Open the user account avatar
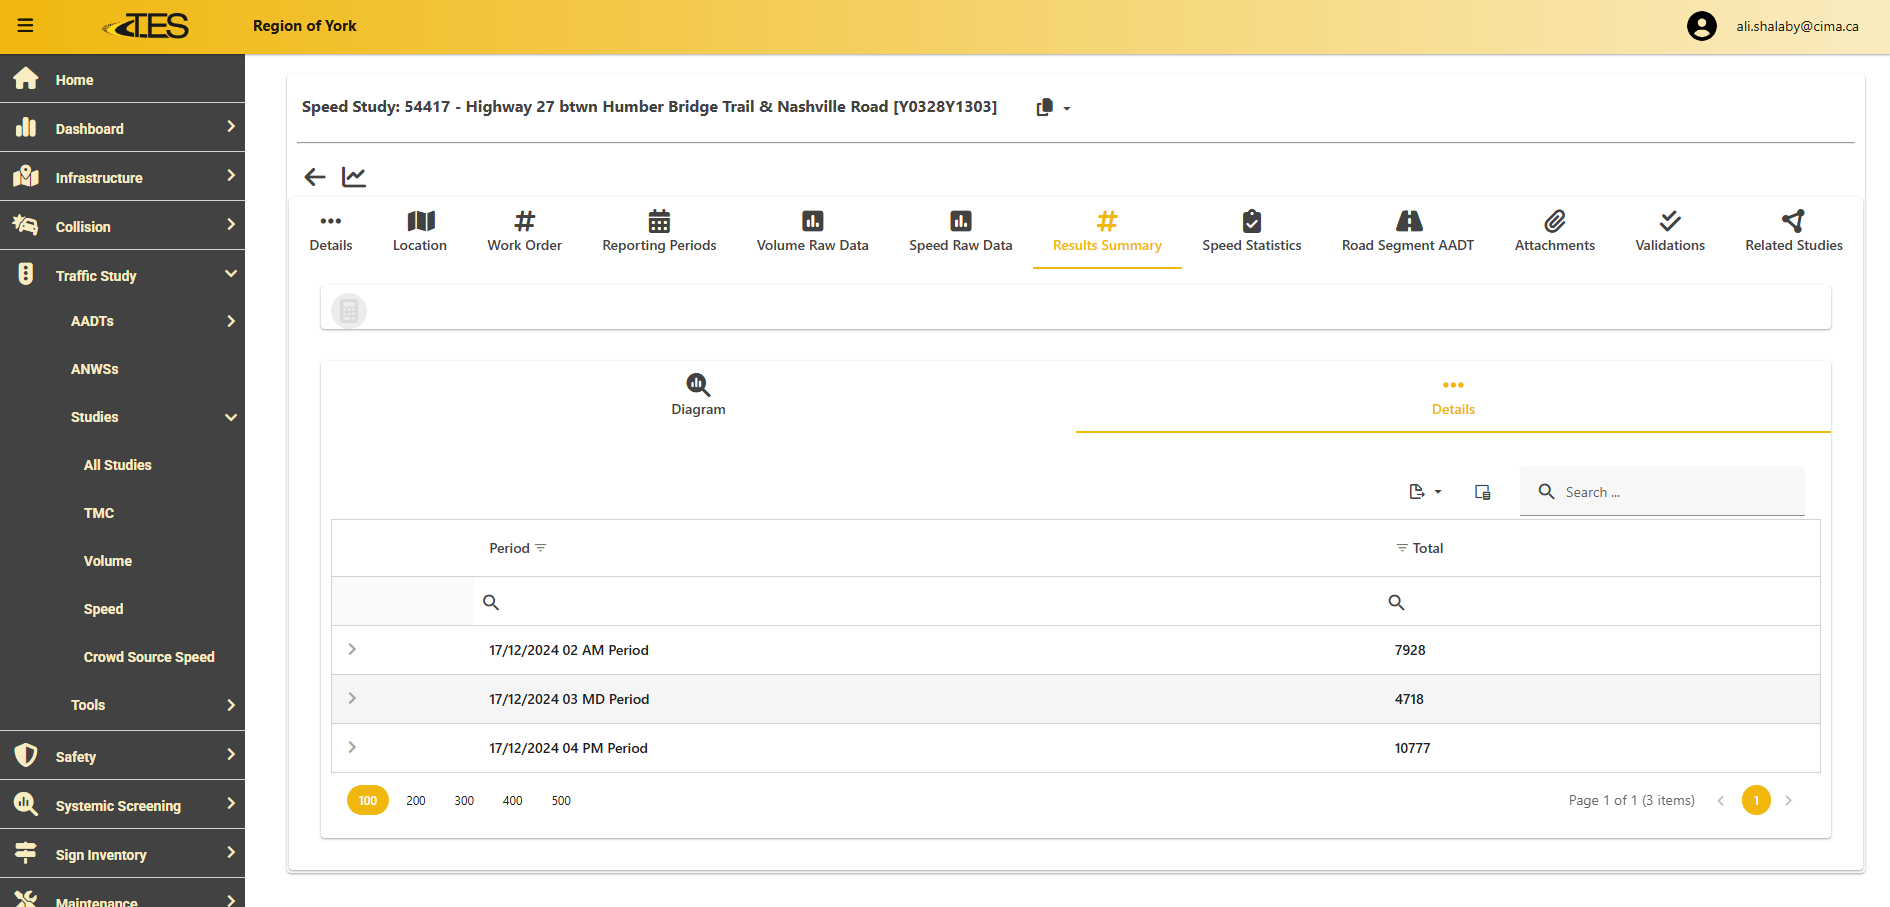This screenshot has height=907, width=1890. [x=1701, y=26]
